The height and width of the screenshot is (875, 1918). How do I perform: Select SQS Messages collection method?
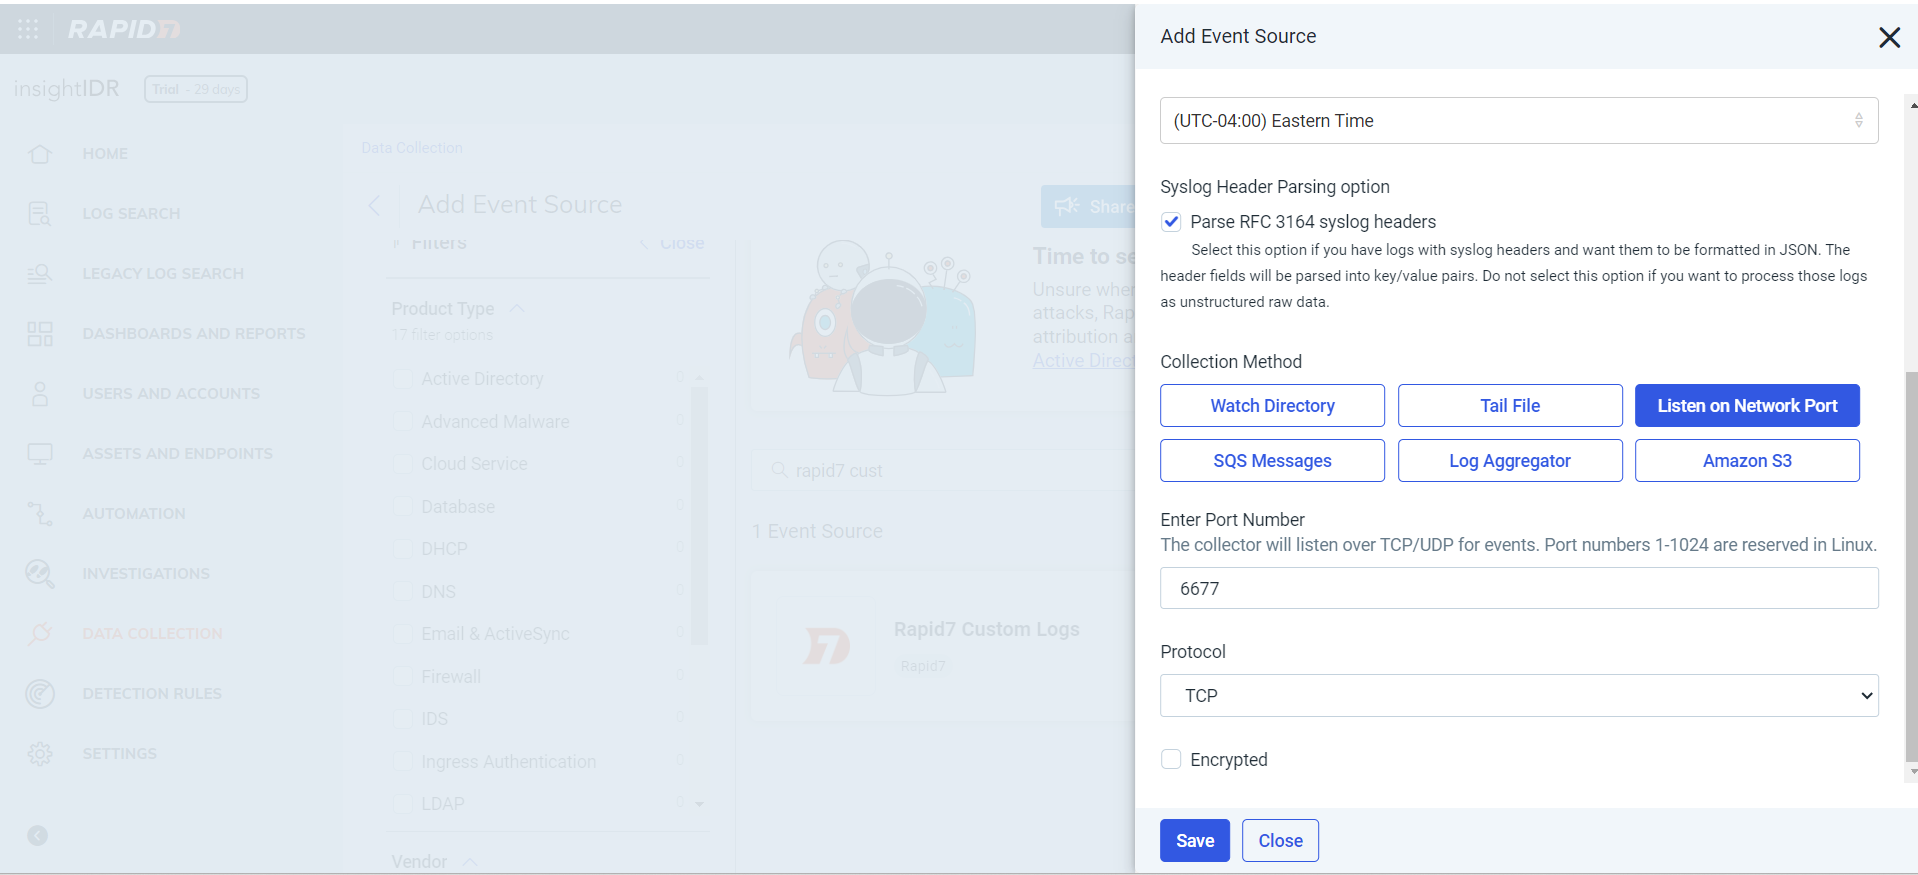tap(1272, 461)
